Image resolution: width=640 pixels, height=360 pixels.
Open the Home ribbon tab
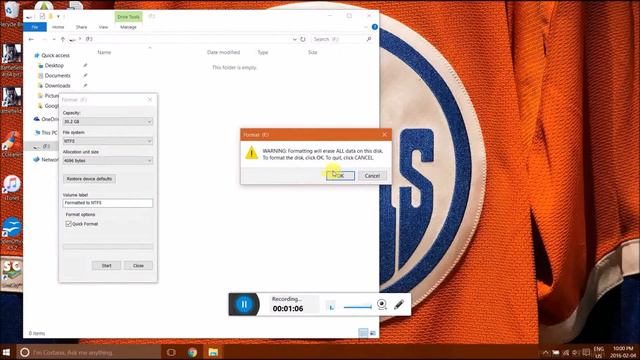click(x=58, y=27)
